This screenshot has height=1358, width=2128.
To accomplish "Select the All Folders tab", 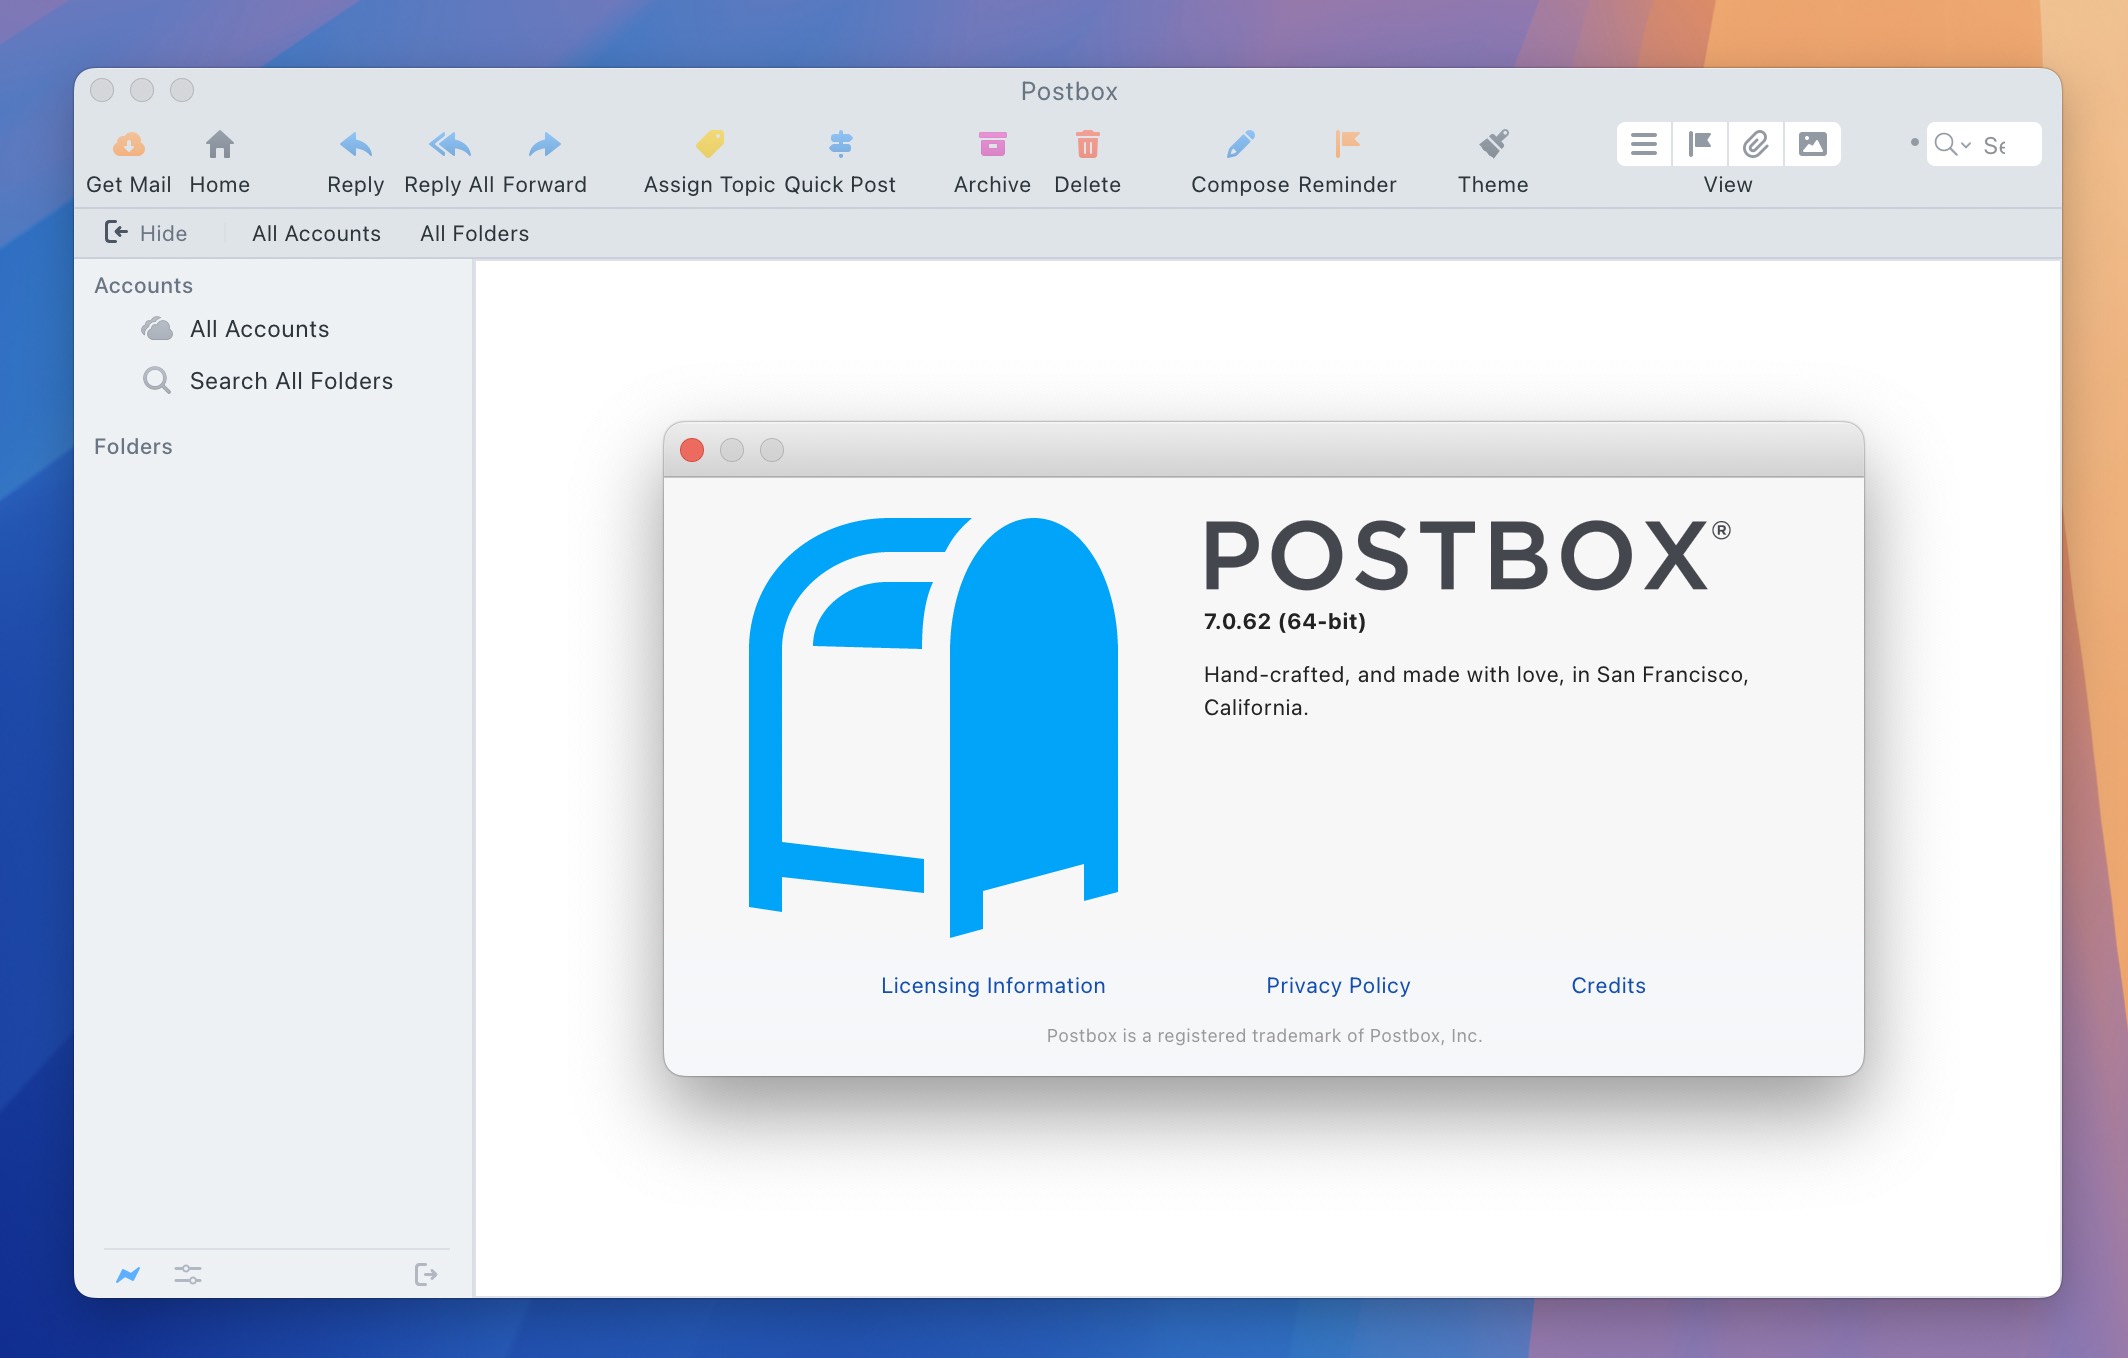I will [474, 233].
